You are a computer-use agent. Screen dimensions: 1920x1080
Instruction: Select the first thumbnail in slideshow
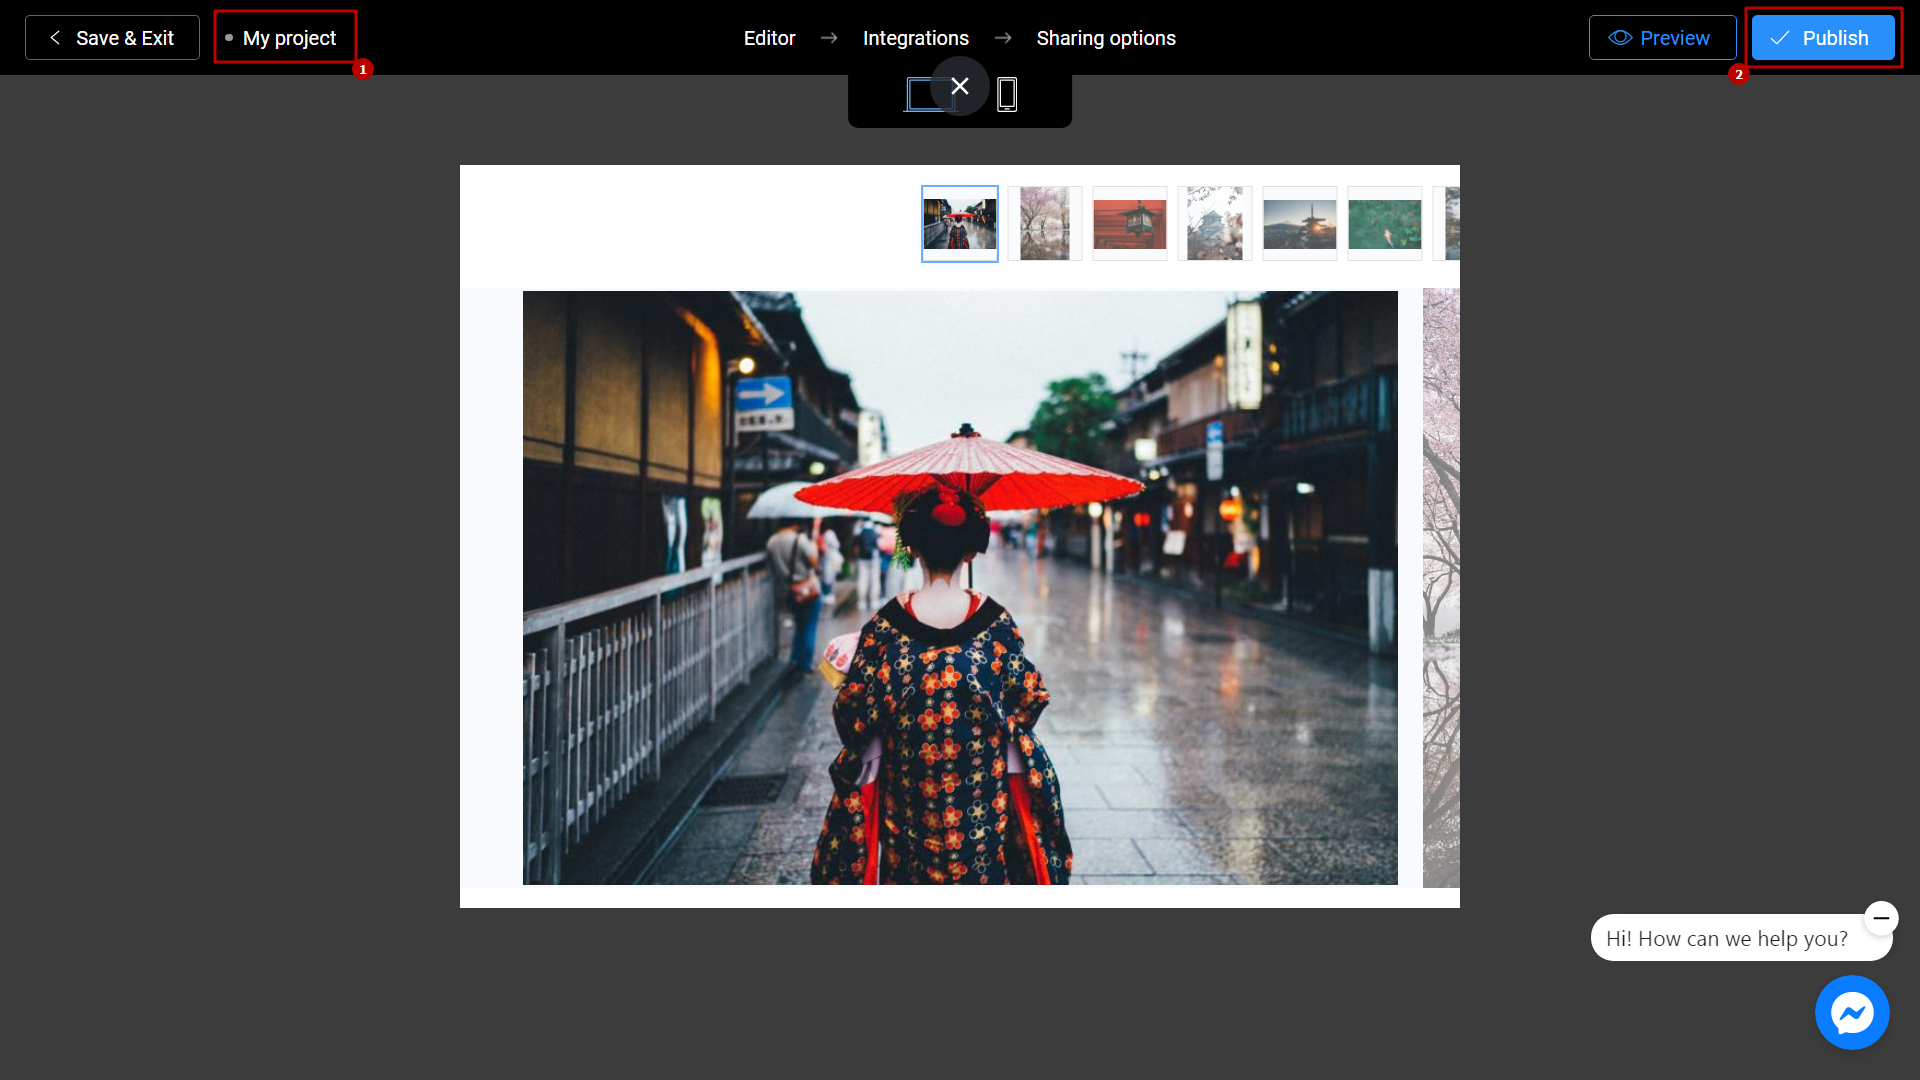960,223
